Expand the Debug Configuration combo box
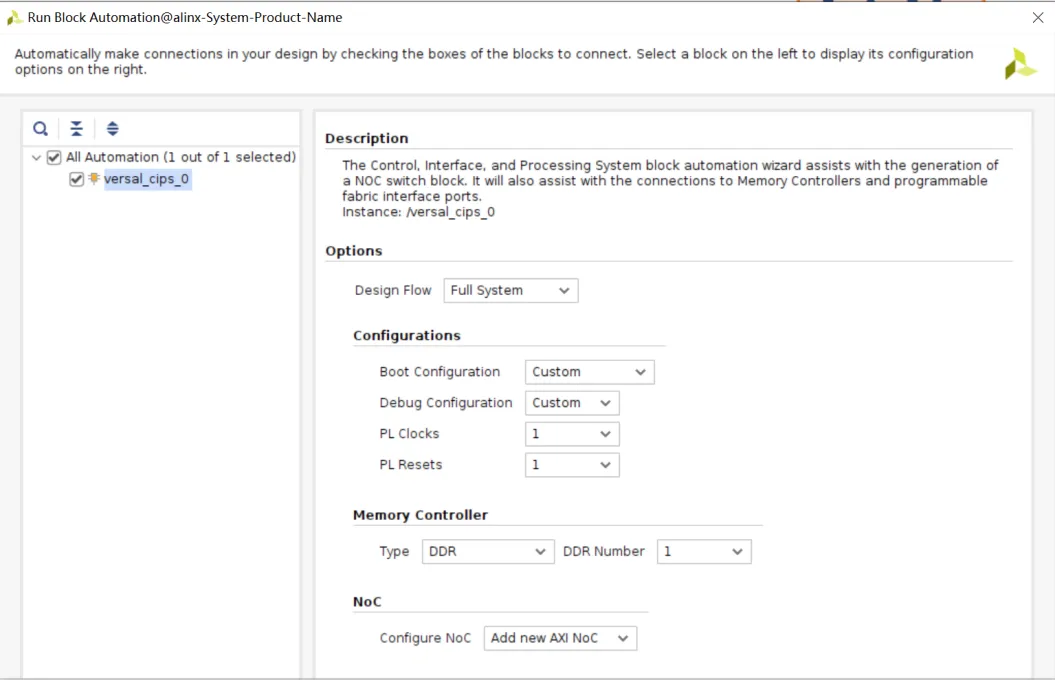This screenshot has width=1055, height=680. pos(571,403)
